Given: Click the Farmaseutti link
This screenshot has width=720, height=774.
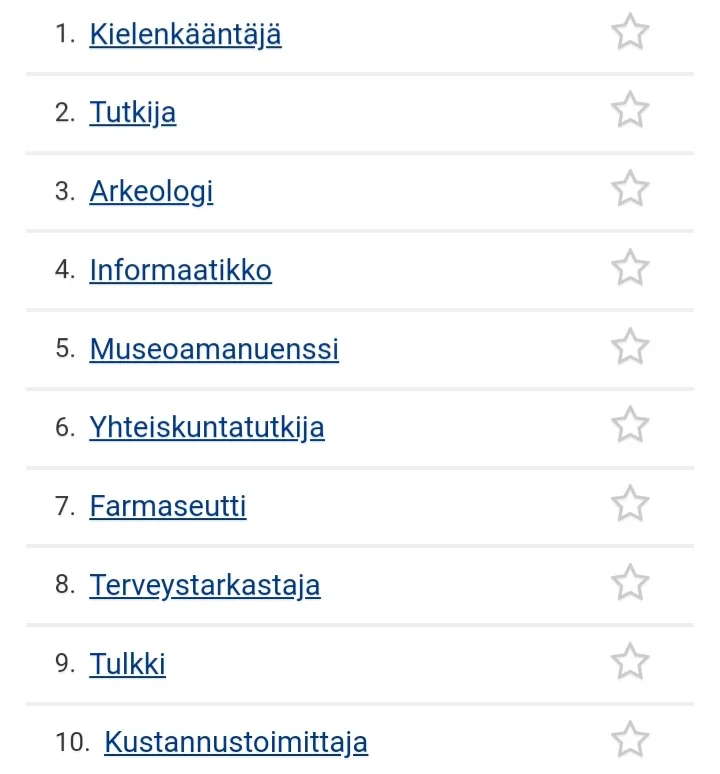Looking at the screenshot, I should [168, 507].
